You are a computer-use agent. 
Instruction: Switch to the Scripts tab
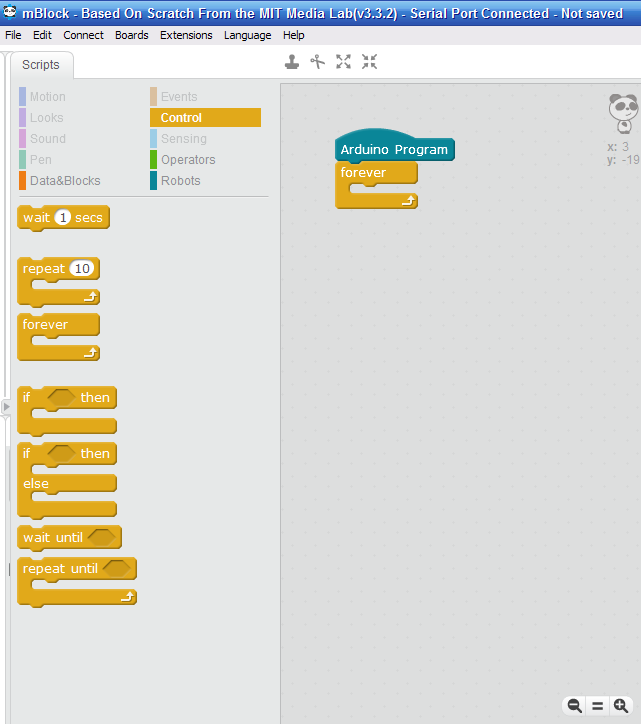[41, 65]
